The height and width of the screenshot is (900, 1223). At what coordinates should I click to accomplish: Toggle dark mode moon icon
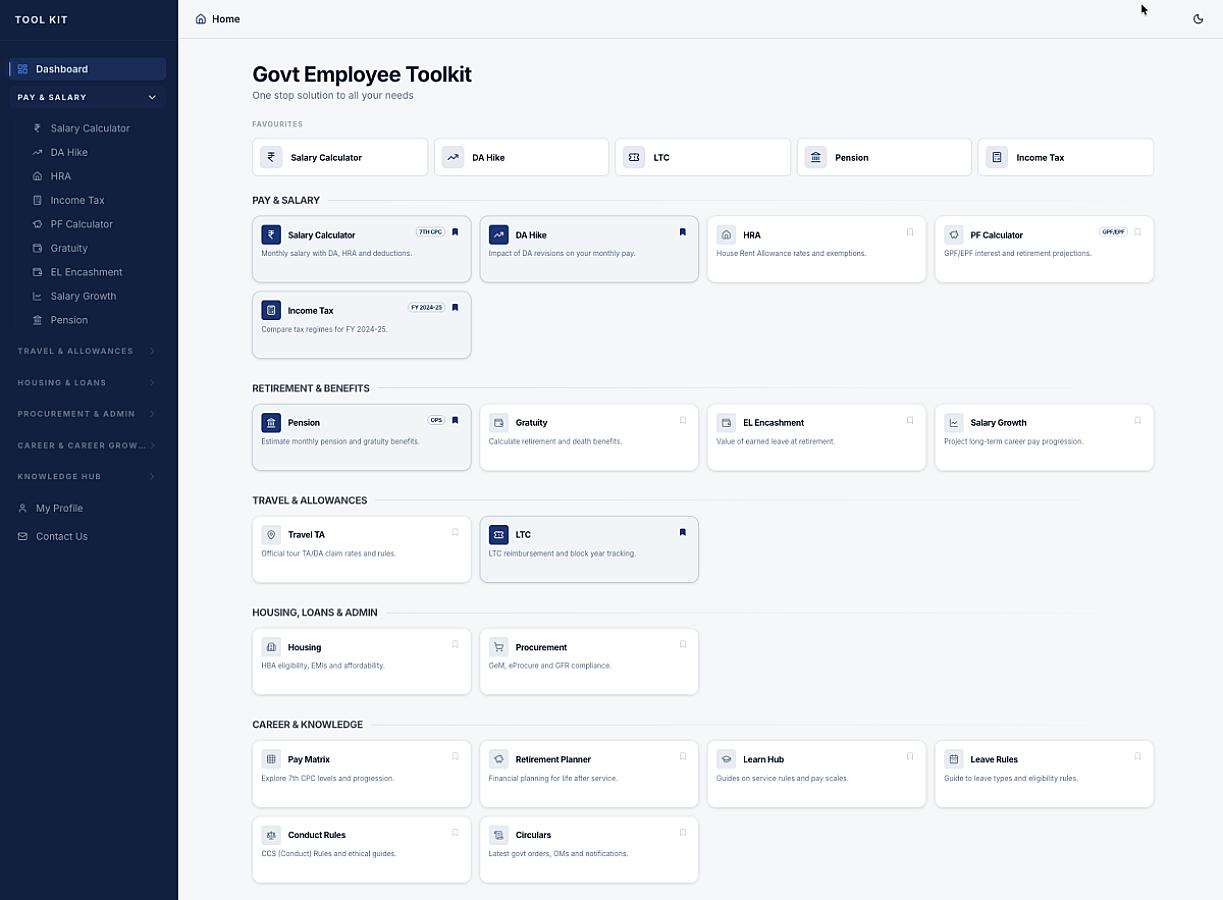(x=1198, y=19)
